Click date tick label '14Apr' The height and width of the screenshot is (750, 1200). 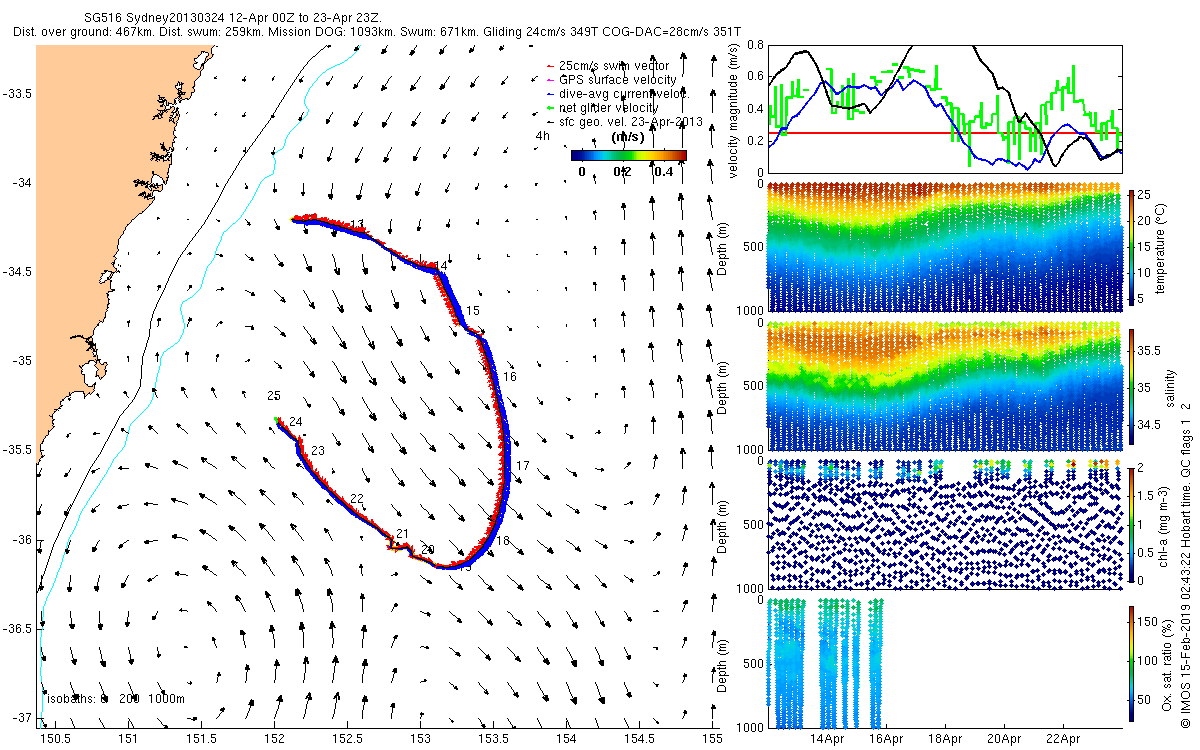[828, 739]
